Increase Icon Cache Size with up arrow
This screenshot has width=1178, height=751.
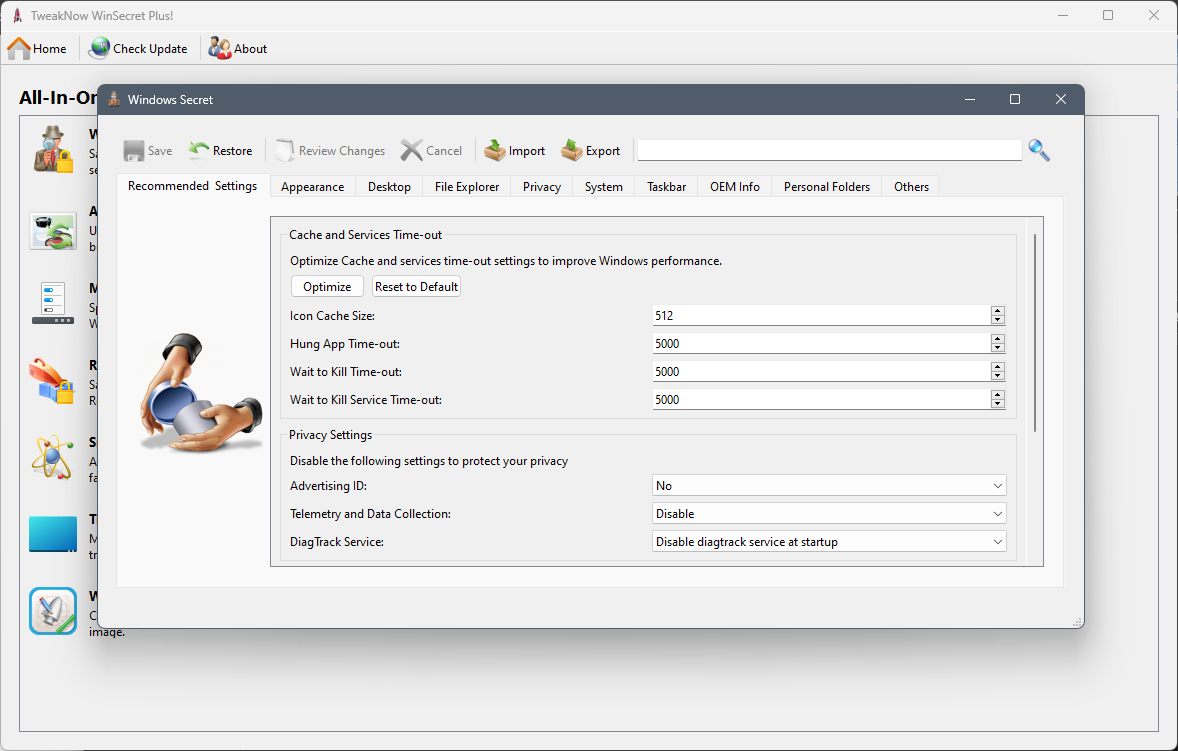point(998,311)
